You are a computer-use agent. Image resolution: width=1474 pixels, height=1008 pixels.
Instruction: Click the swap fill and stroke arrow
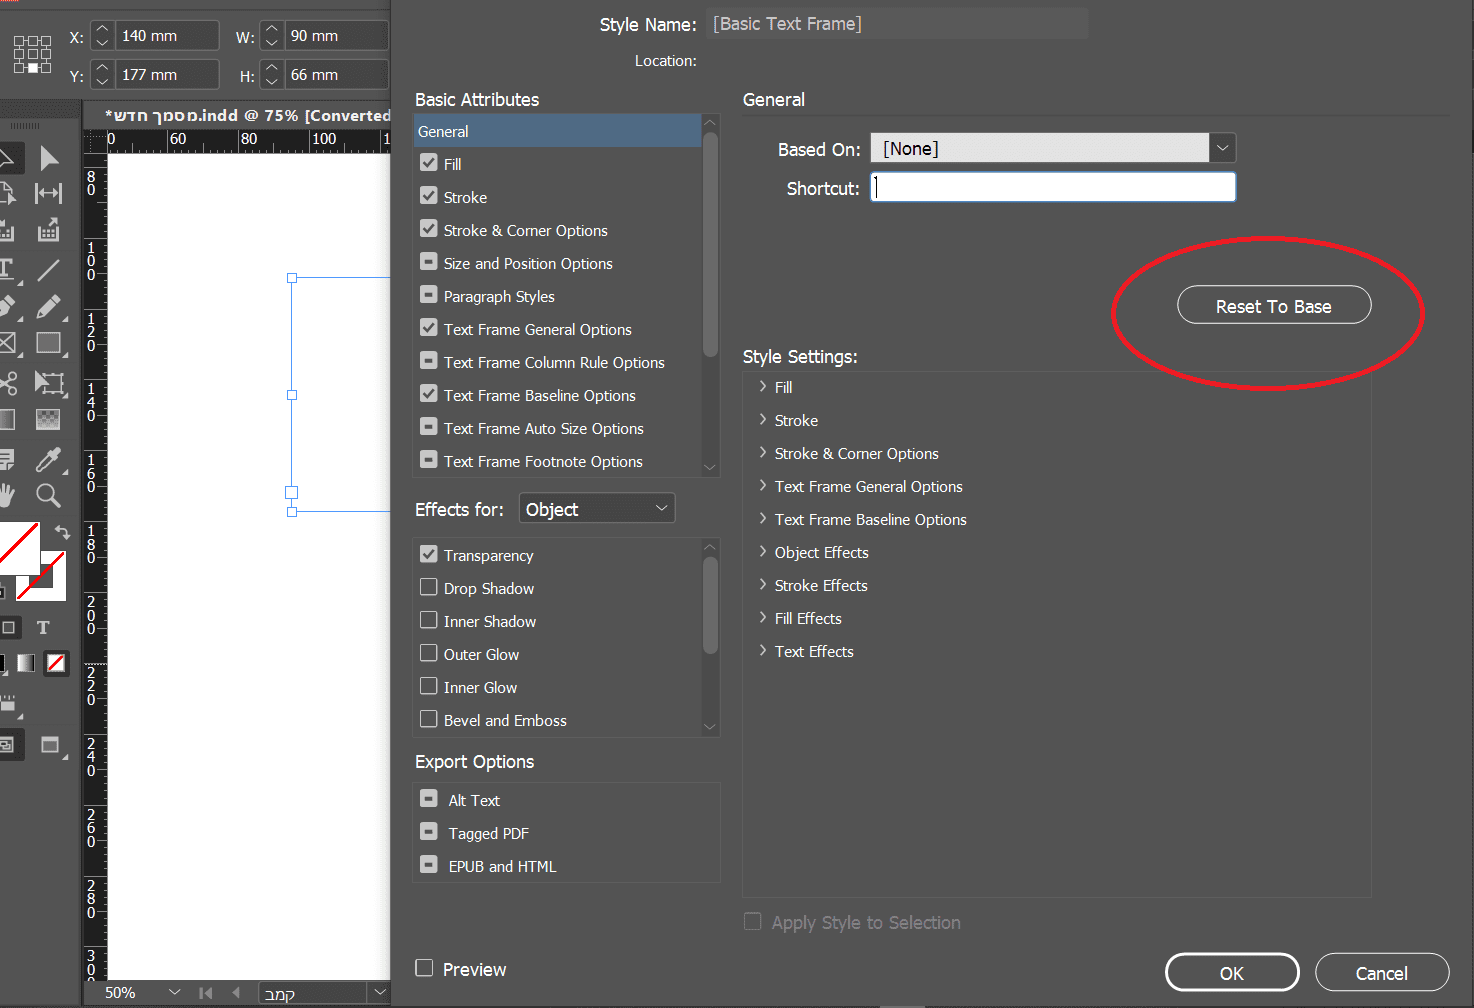(62, 532)
